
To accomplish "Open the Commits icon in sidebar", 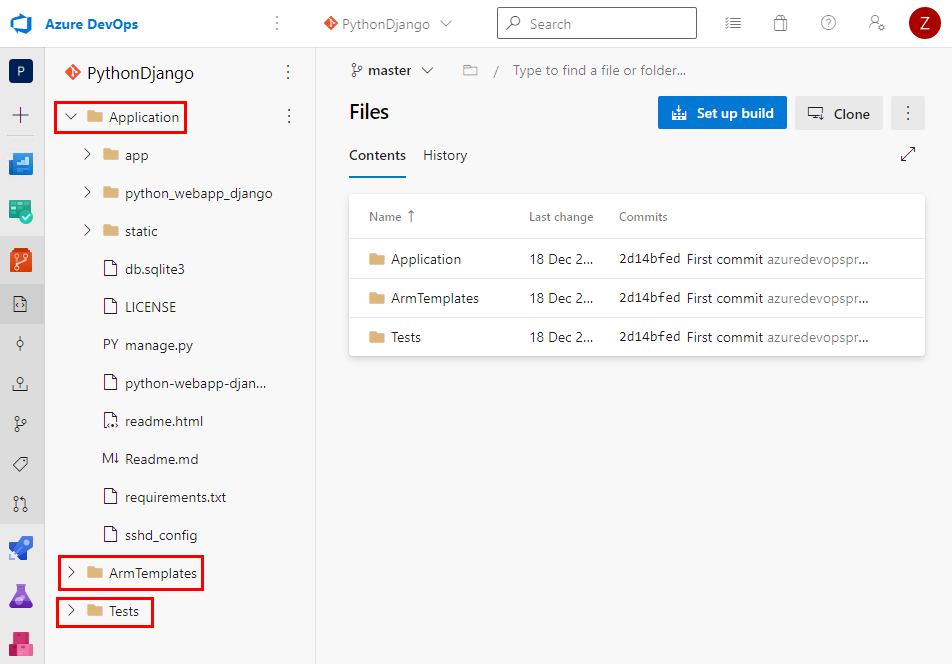I will pos(21,344).
